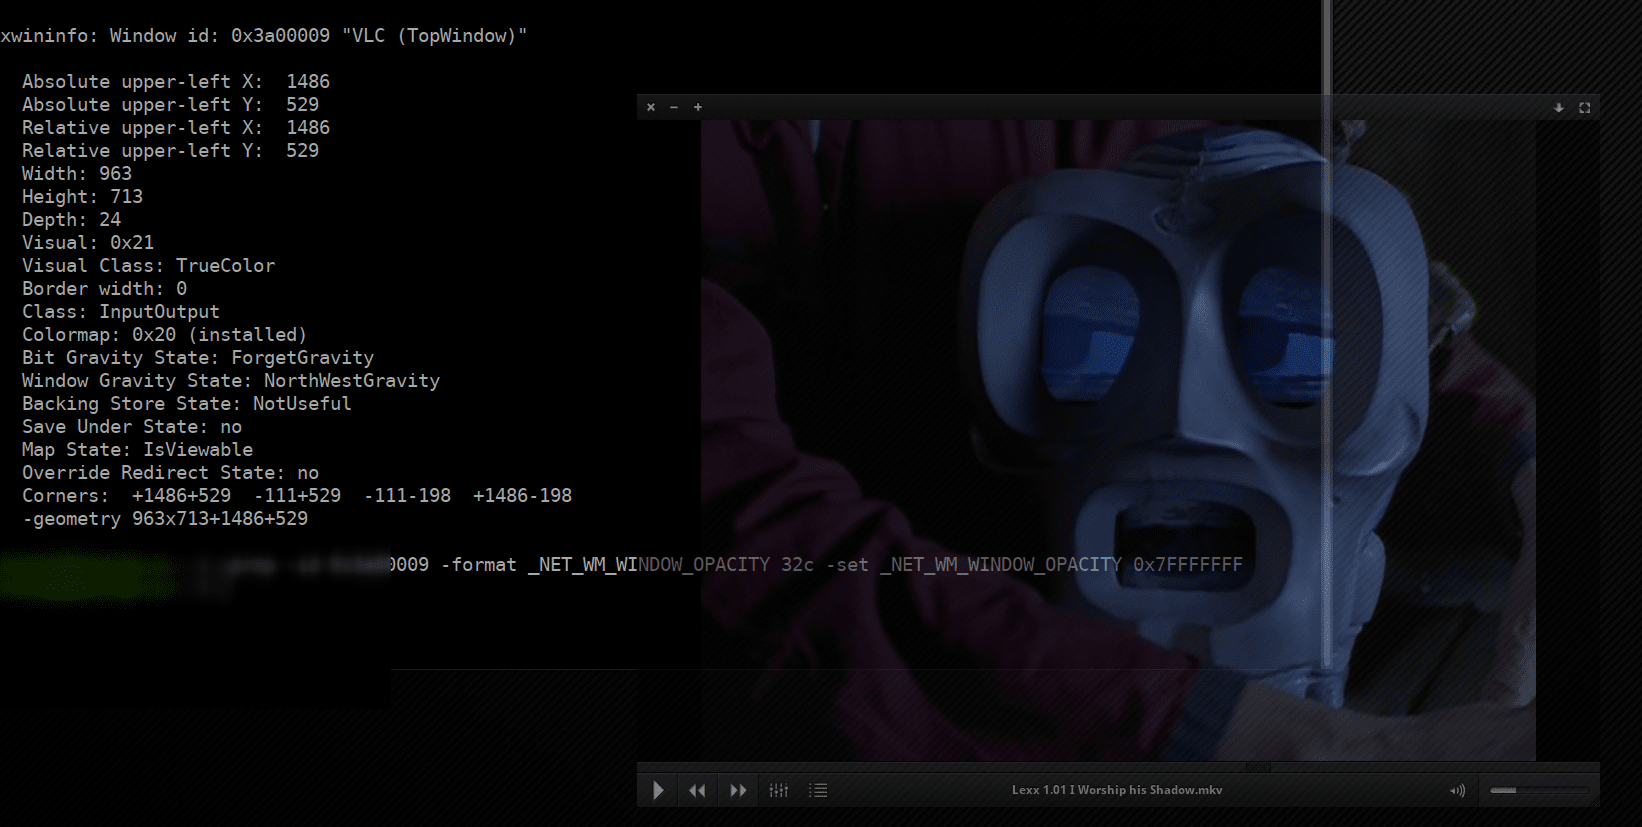
Task: Open the VLC playlist icon
Action: coord(818,790)
